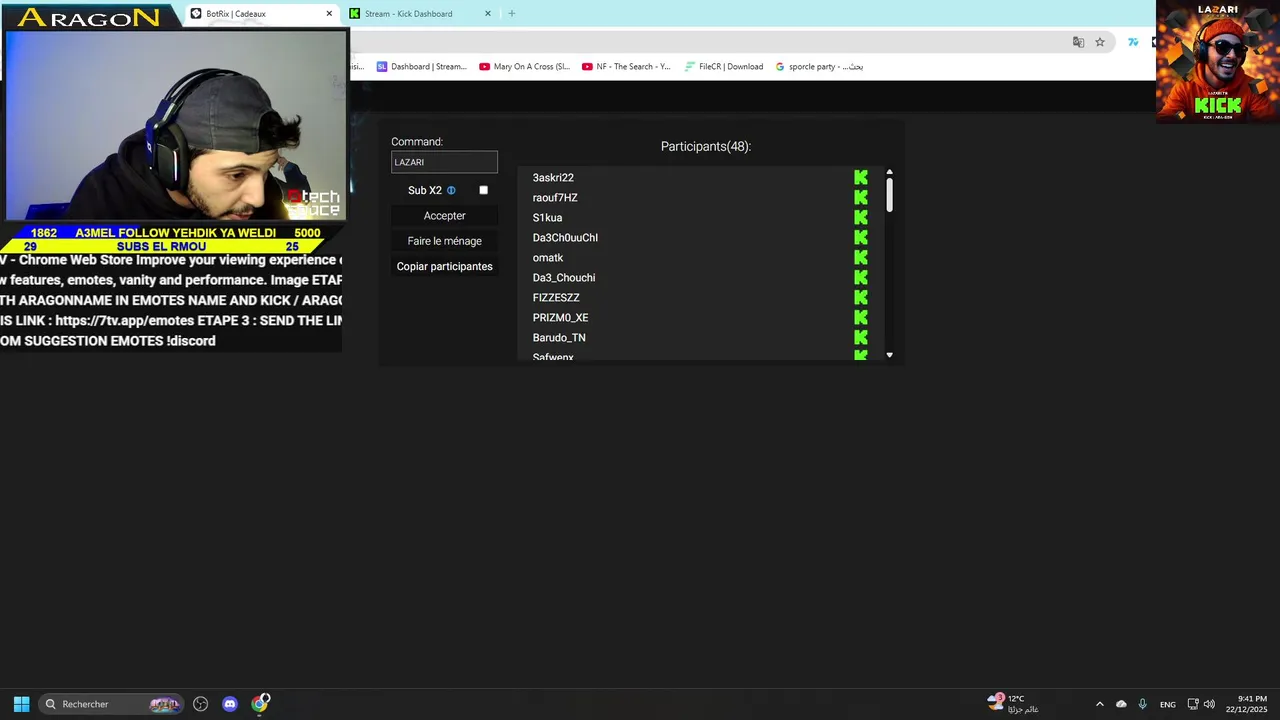
Task: Click the Accepter button
Action: coord(444,216)
